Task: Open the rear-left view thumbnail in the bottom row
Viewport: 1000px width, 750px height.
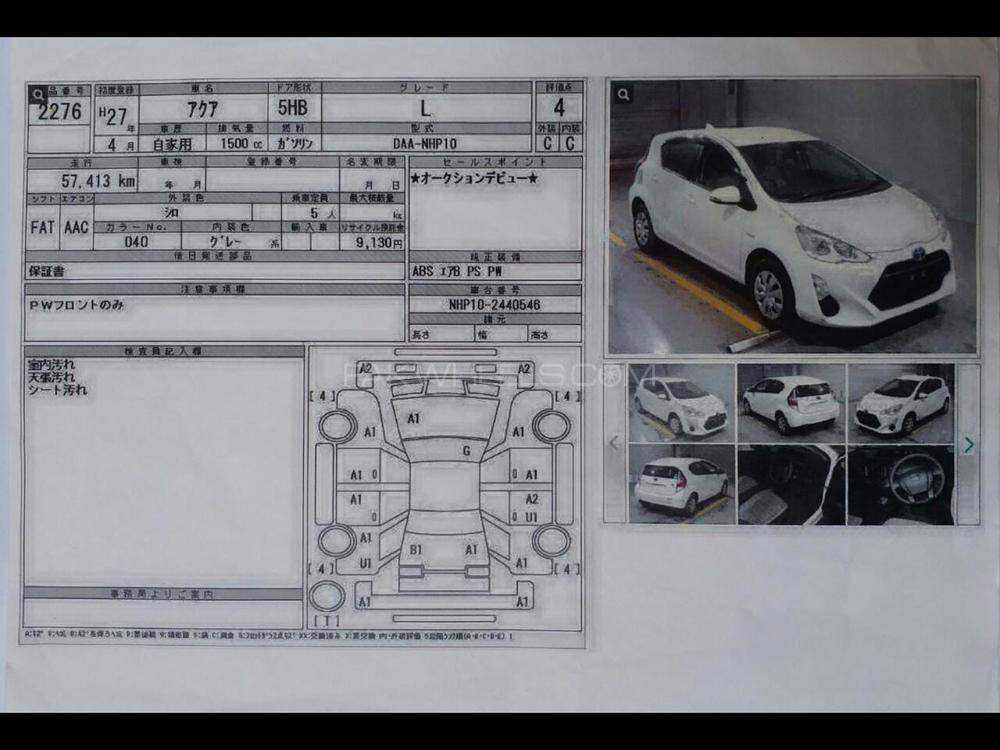Action: [x=682, y=484]
